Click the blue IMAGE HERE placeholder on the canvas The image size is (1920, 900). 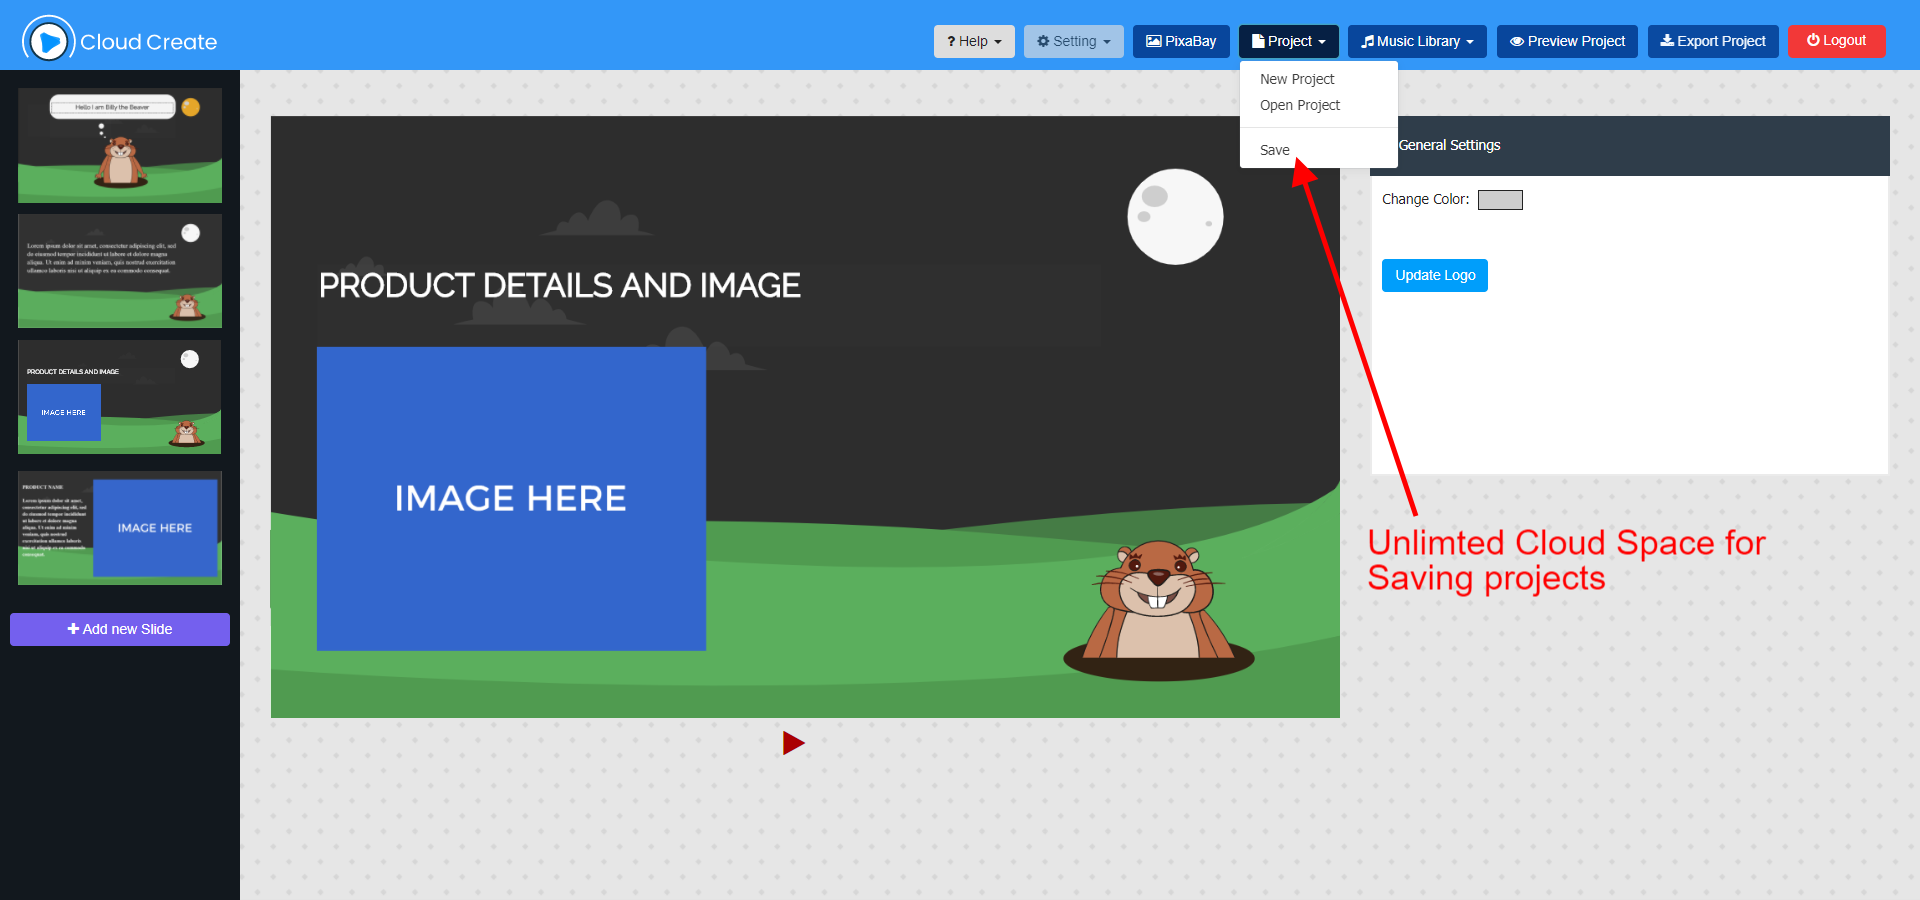click(511, 498)
